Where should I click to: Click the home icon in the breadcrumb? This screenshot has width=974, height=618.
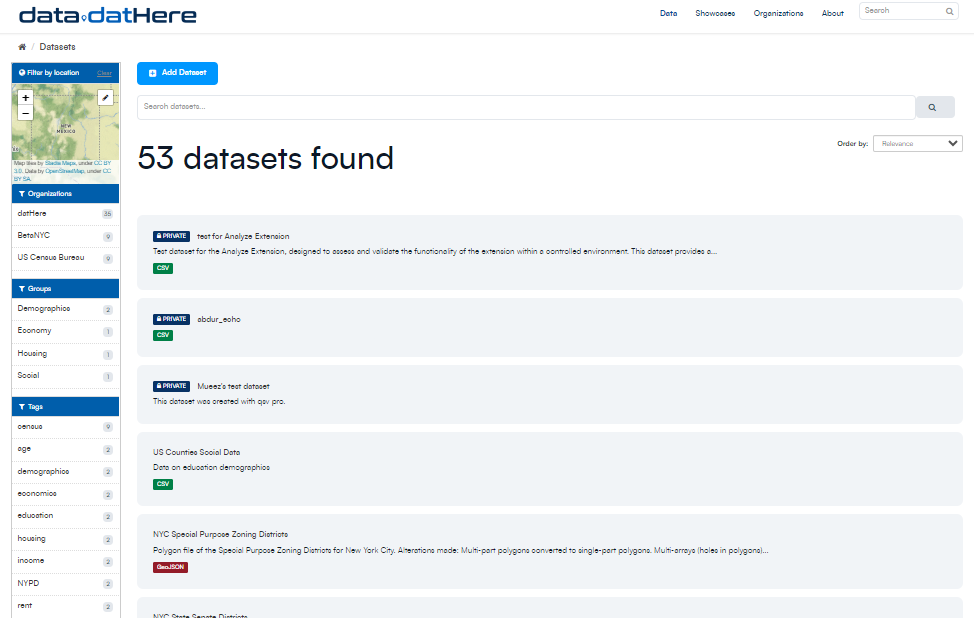pyautogui.click(x=22, y=47)
